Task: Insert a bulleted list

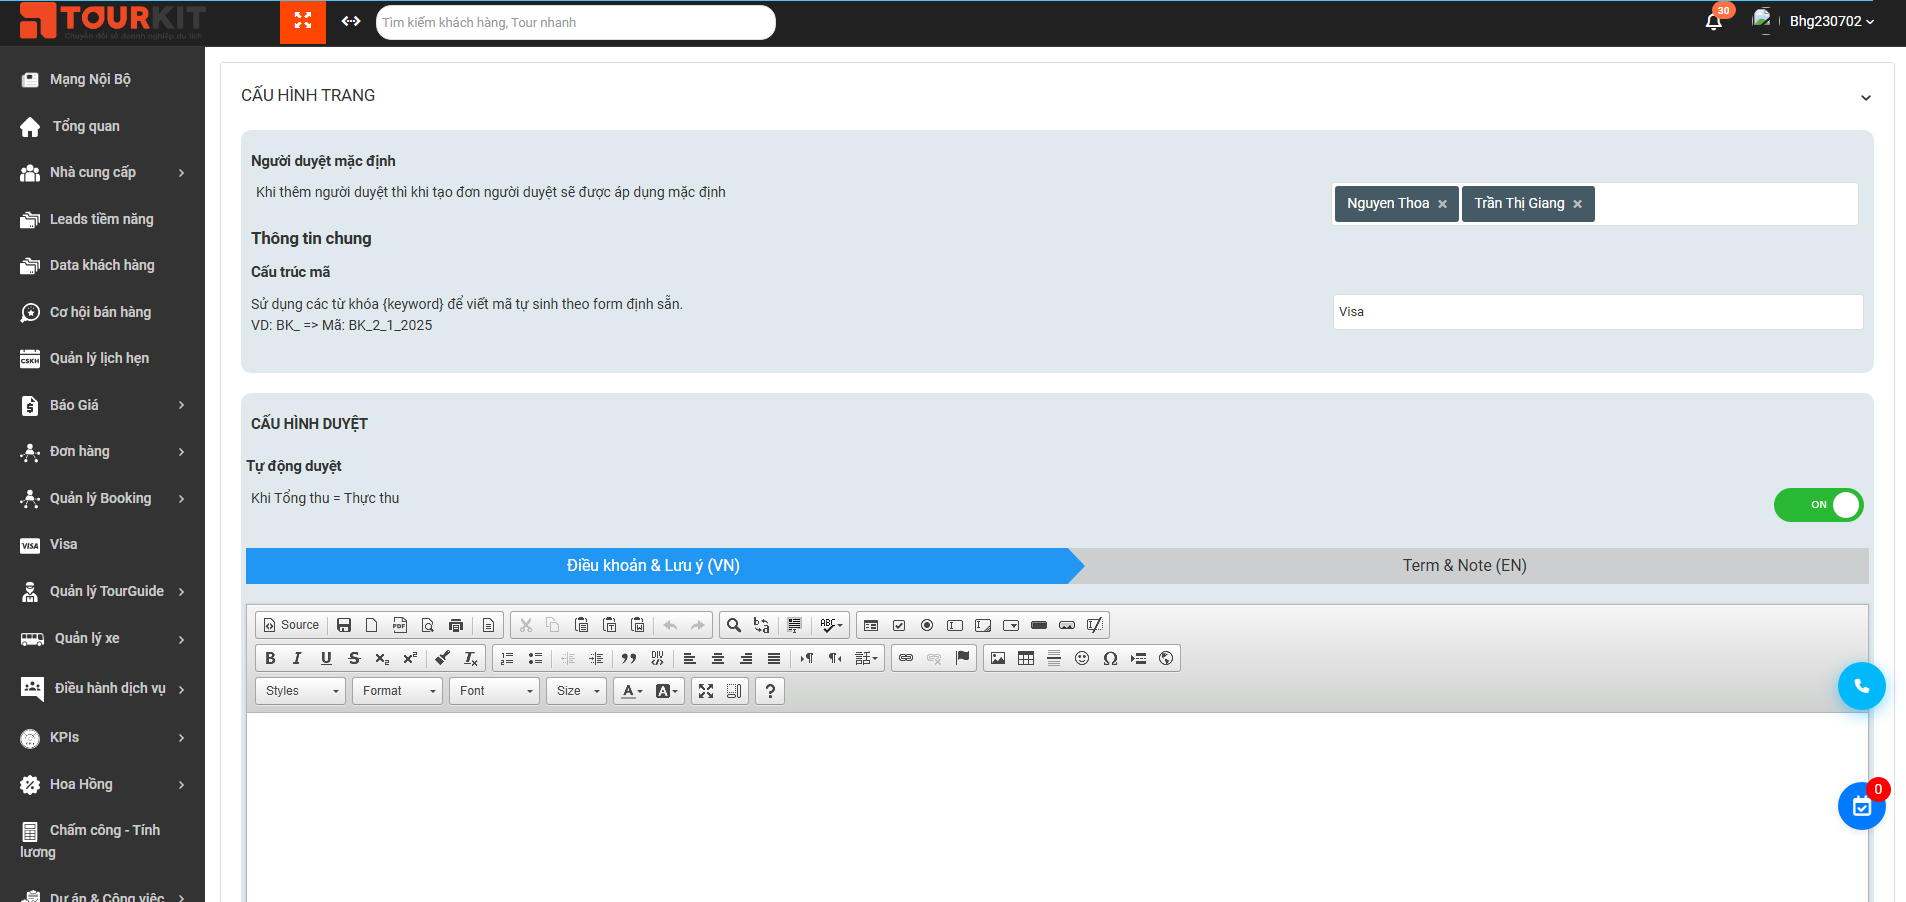Action: point(535,658)
